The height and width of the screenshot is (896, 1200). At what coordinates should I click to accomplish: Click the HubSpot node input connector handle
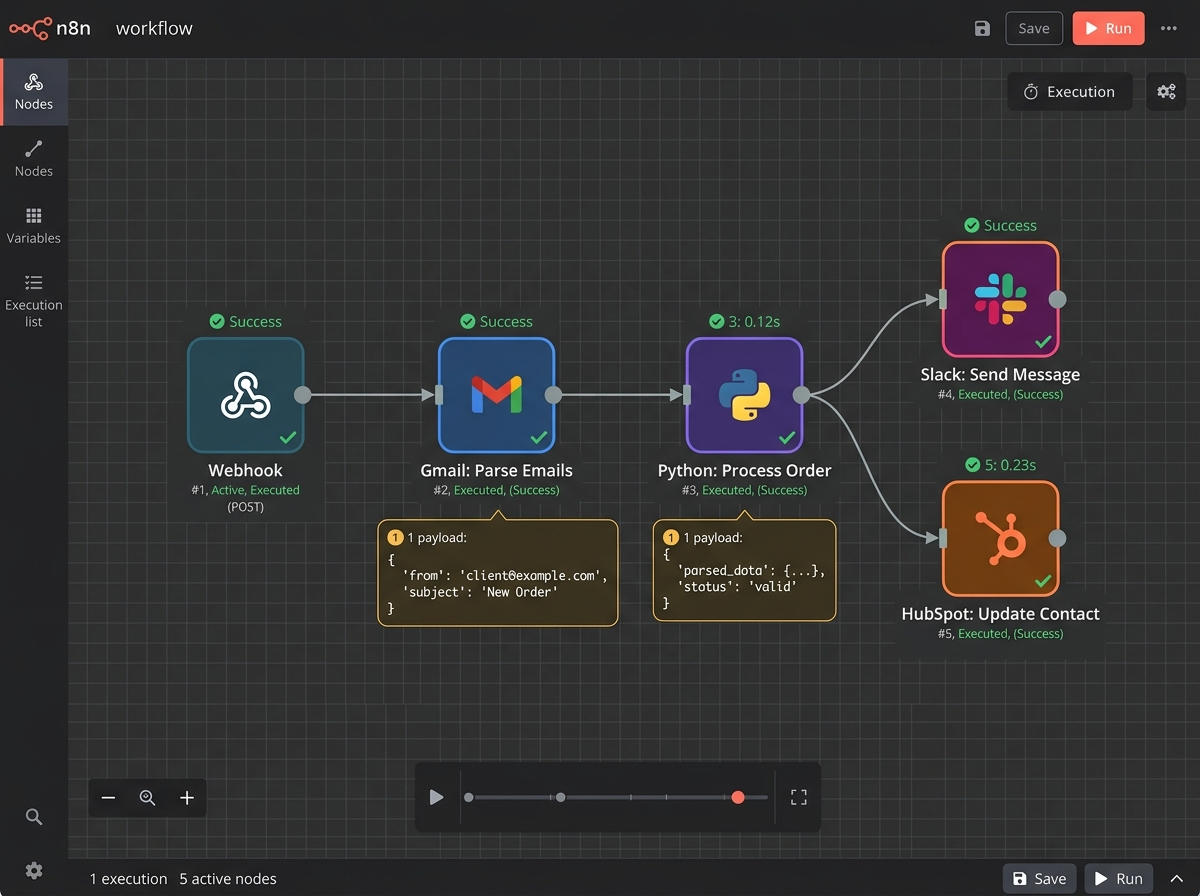click(x=943, y=538)
